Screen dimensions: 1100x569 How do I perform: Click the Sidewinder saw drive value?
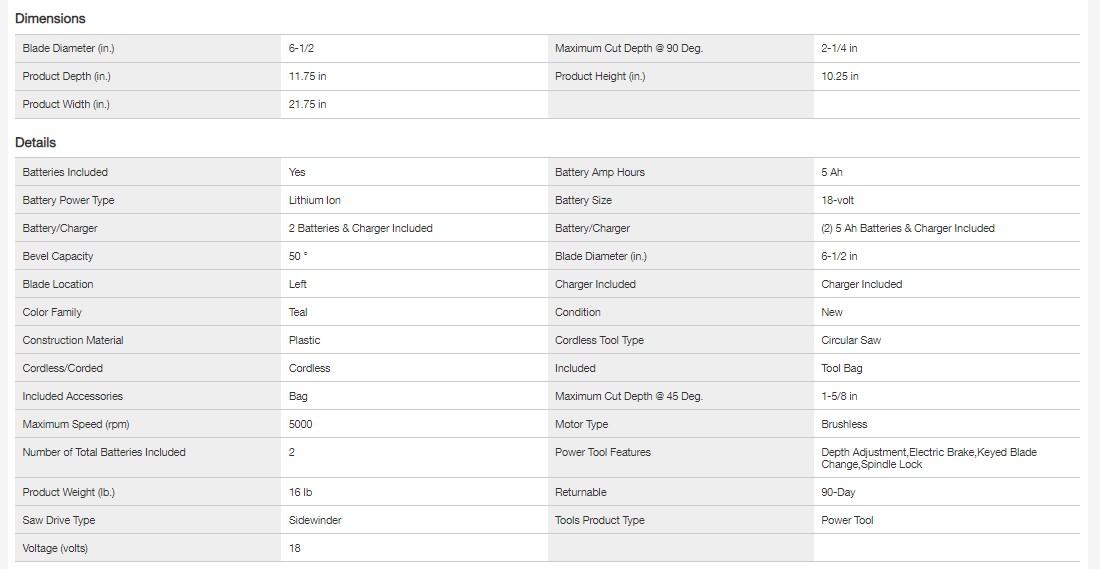pos(315,520)
